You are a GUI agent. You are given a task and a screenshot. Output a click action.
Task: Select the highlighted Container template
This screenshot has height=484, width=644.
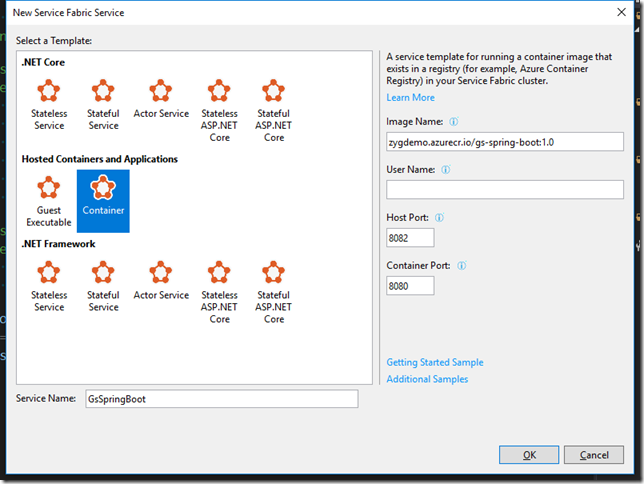click(103, 201)
